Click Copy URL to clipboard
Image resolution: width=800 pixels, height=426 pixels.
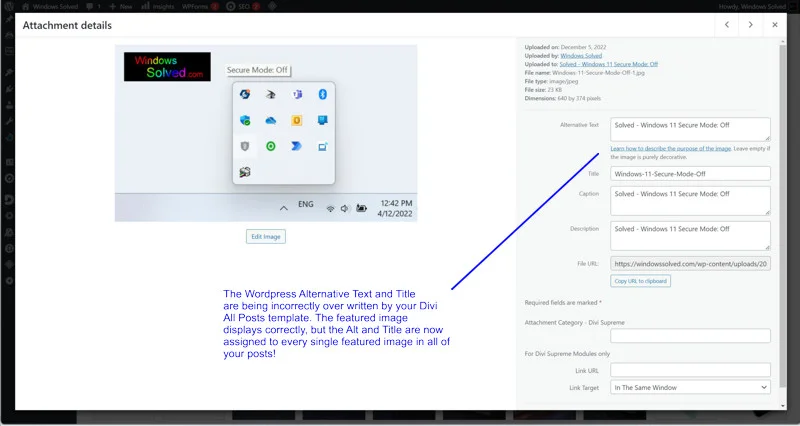(x=640, y=281)
